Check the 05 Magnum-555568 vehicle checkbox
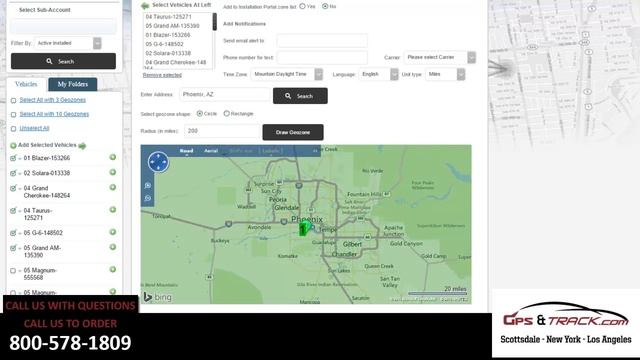Viewport: 640px width, 360px height. 13,271
